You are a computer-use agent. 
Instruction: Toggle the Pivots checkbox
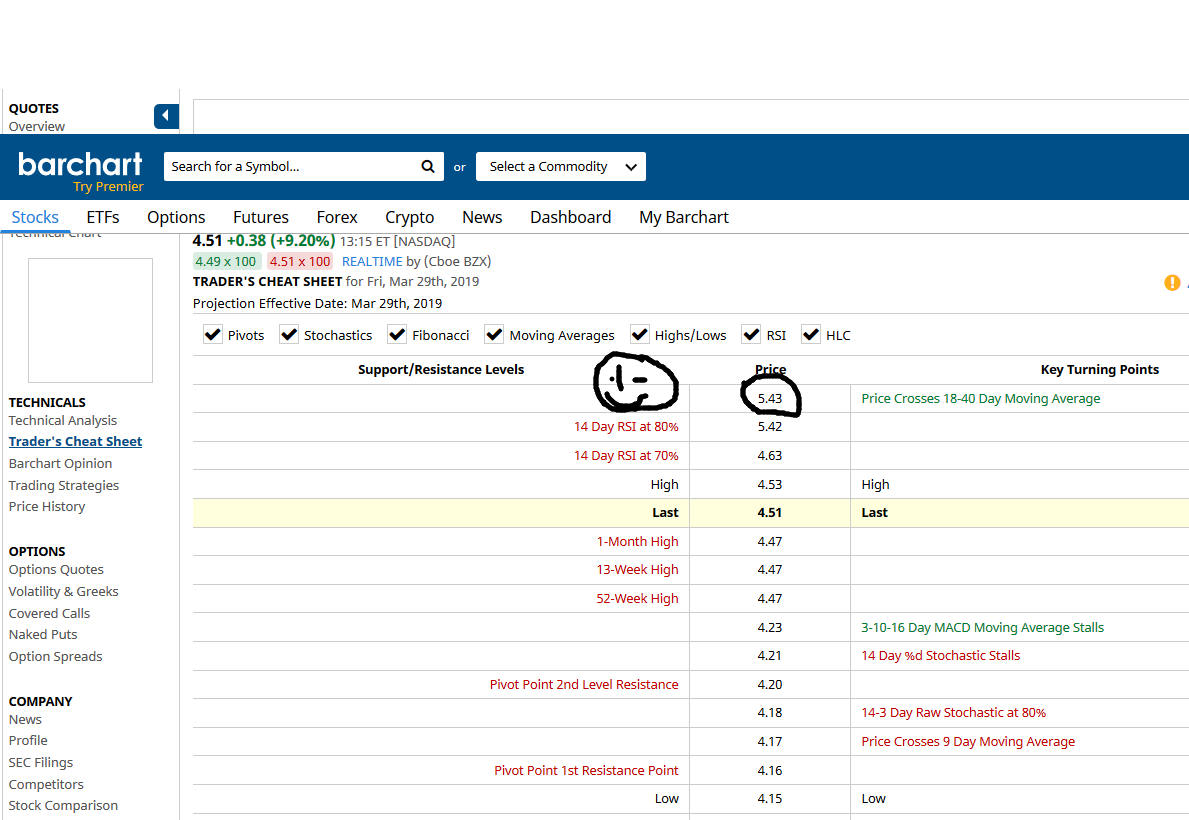(x=212, y=335)
